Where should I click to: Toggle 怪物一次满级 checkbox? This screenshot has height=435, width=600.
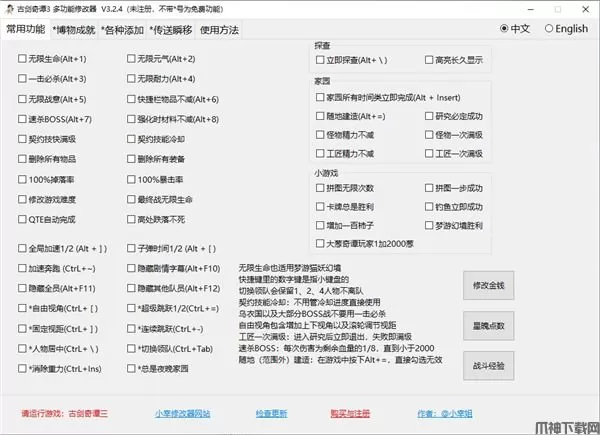click(429, 135)
